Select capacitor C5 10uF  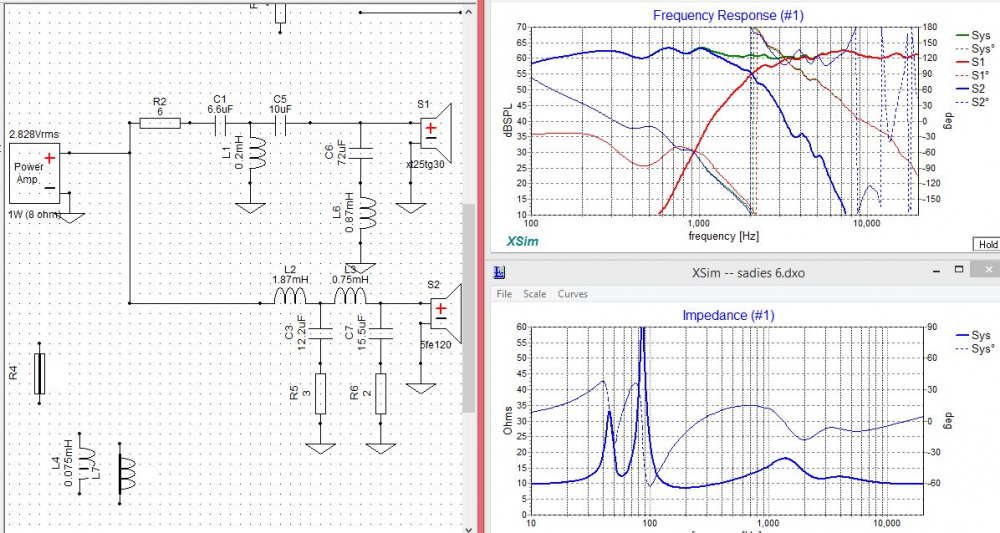pyautogui.click(x=280, y=124)
